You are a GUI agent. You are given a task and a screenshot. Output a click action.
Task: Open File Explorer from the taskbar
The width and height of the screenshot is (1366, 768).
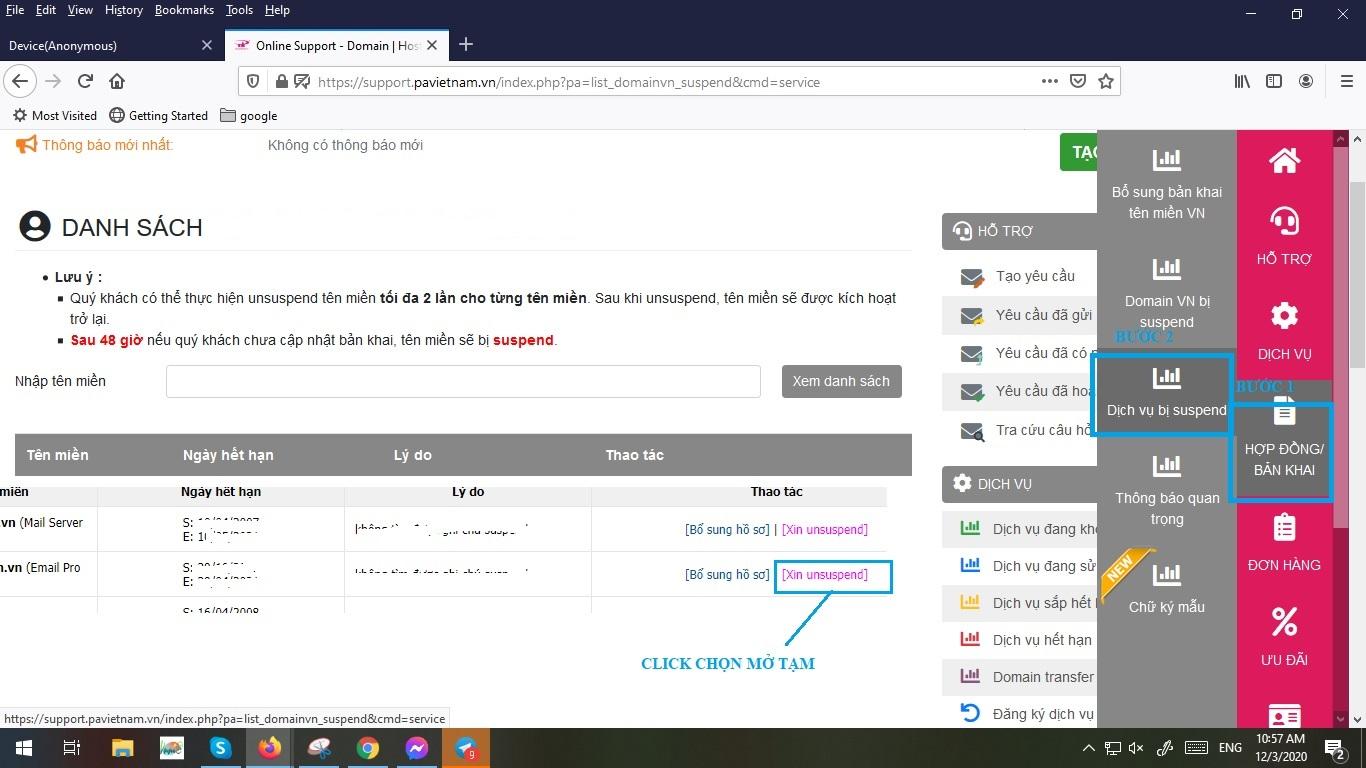122,748
